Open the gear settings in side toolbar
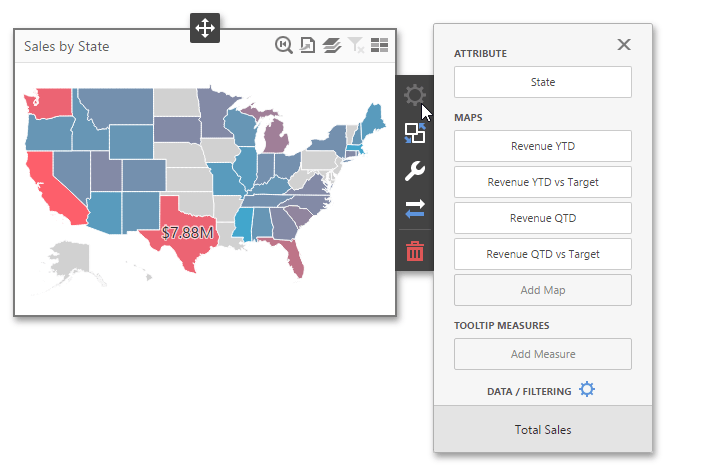The height and width of the screenshot is (467, 703). click(x=415, y=96)
